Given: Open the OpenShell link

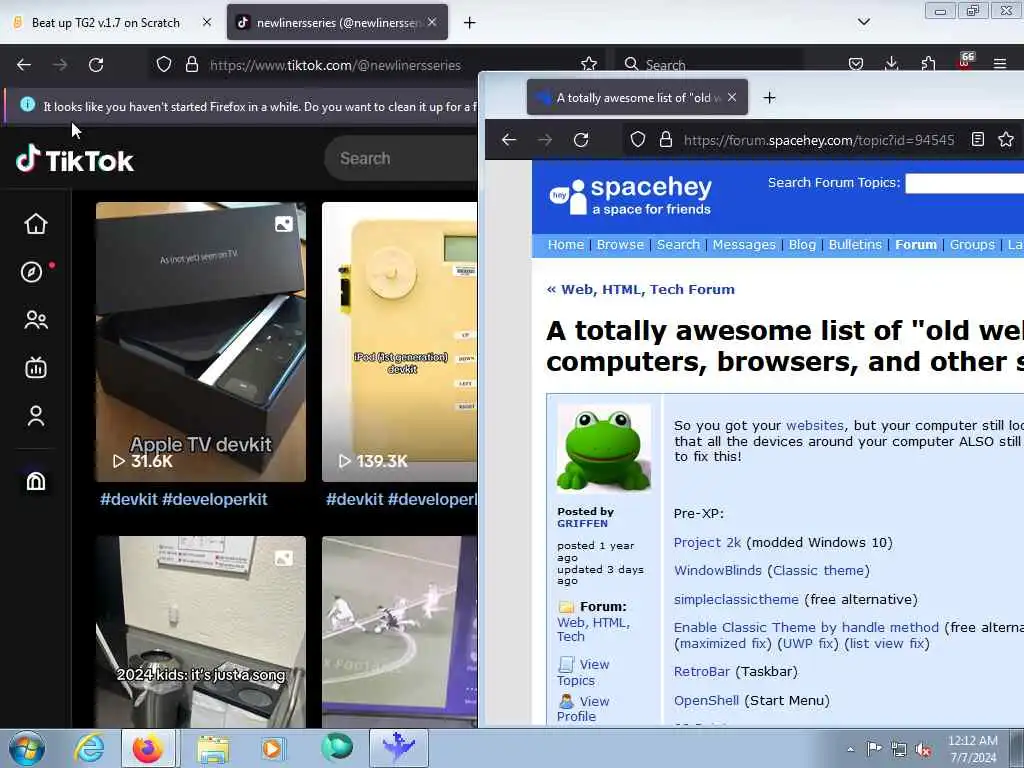Looking at the screenshot, I should click(x=706, y=701).
